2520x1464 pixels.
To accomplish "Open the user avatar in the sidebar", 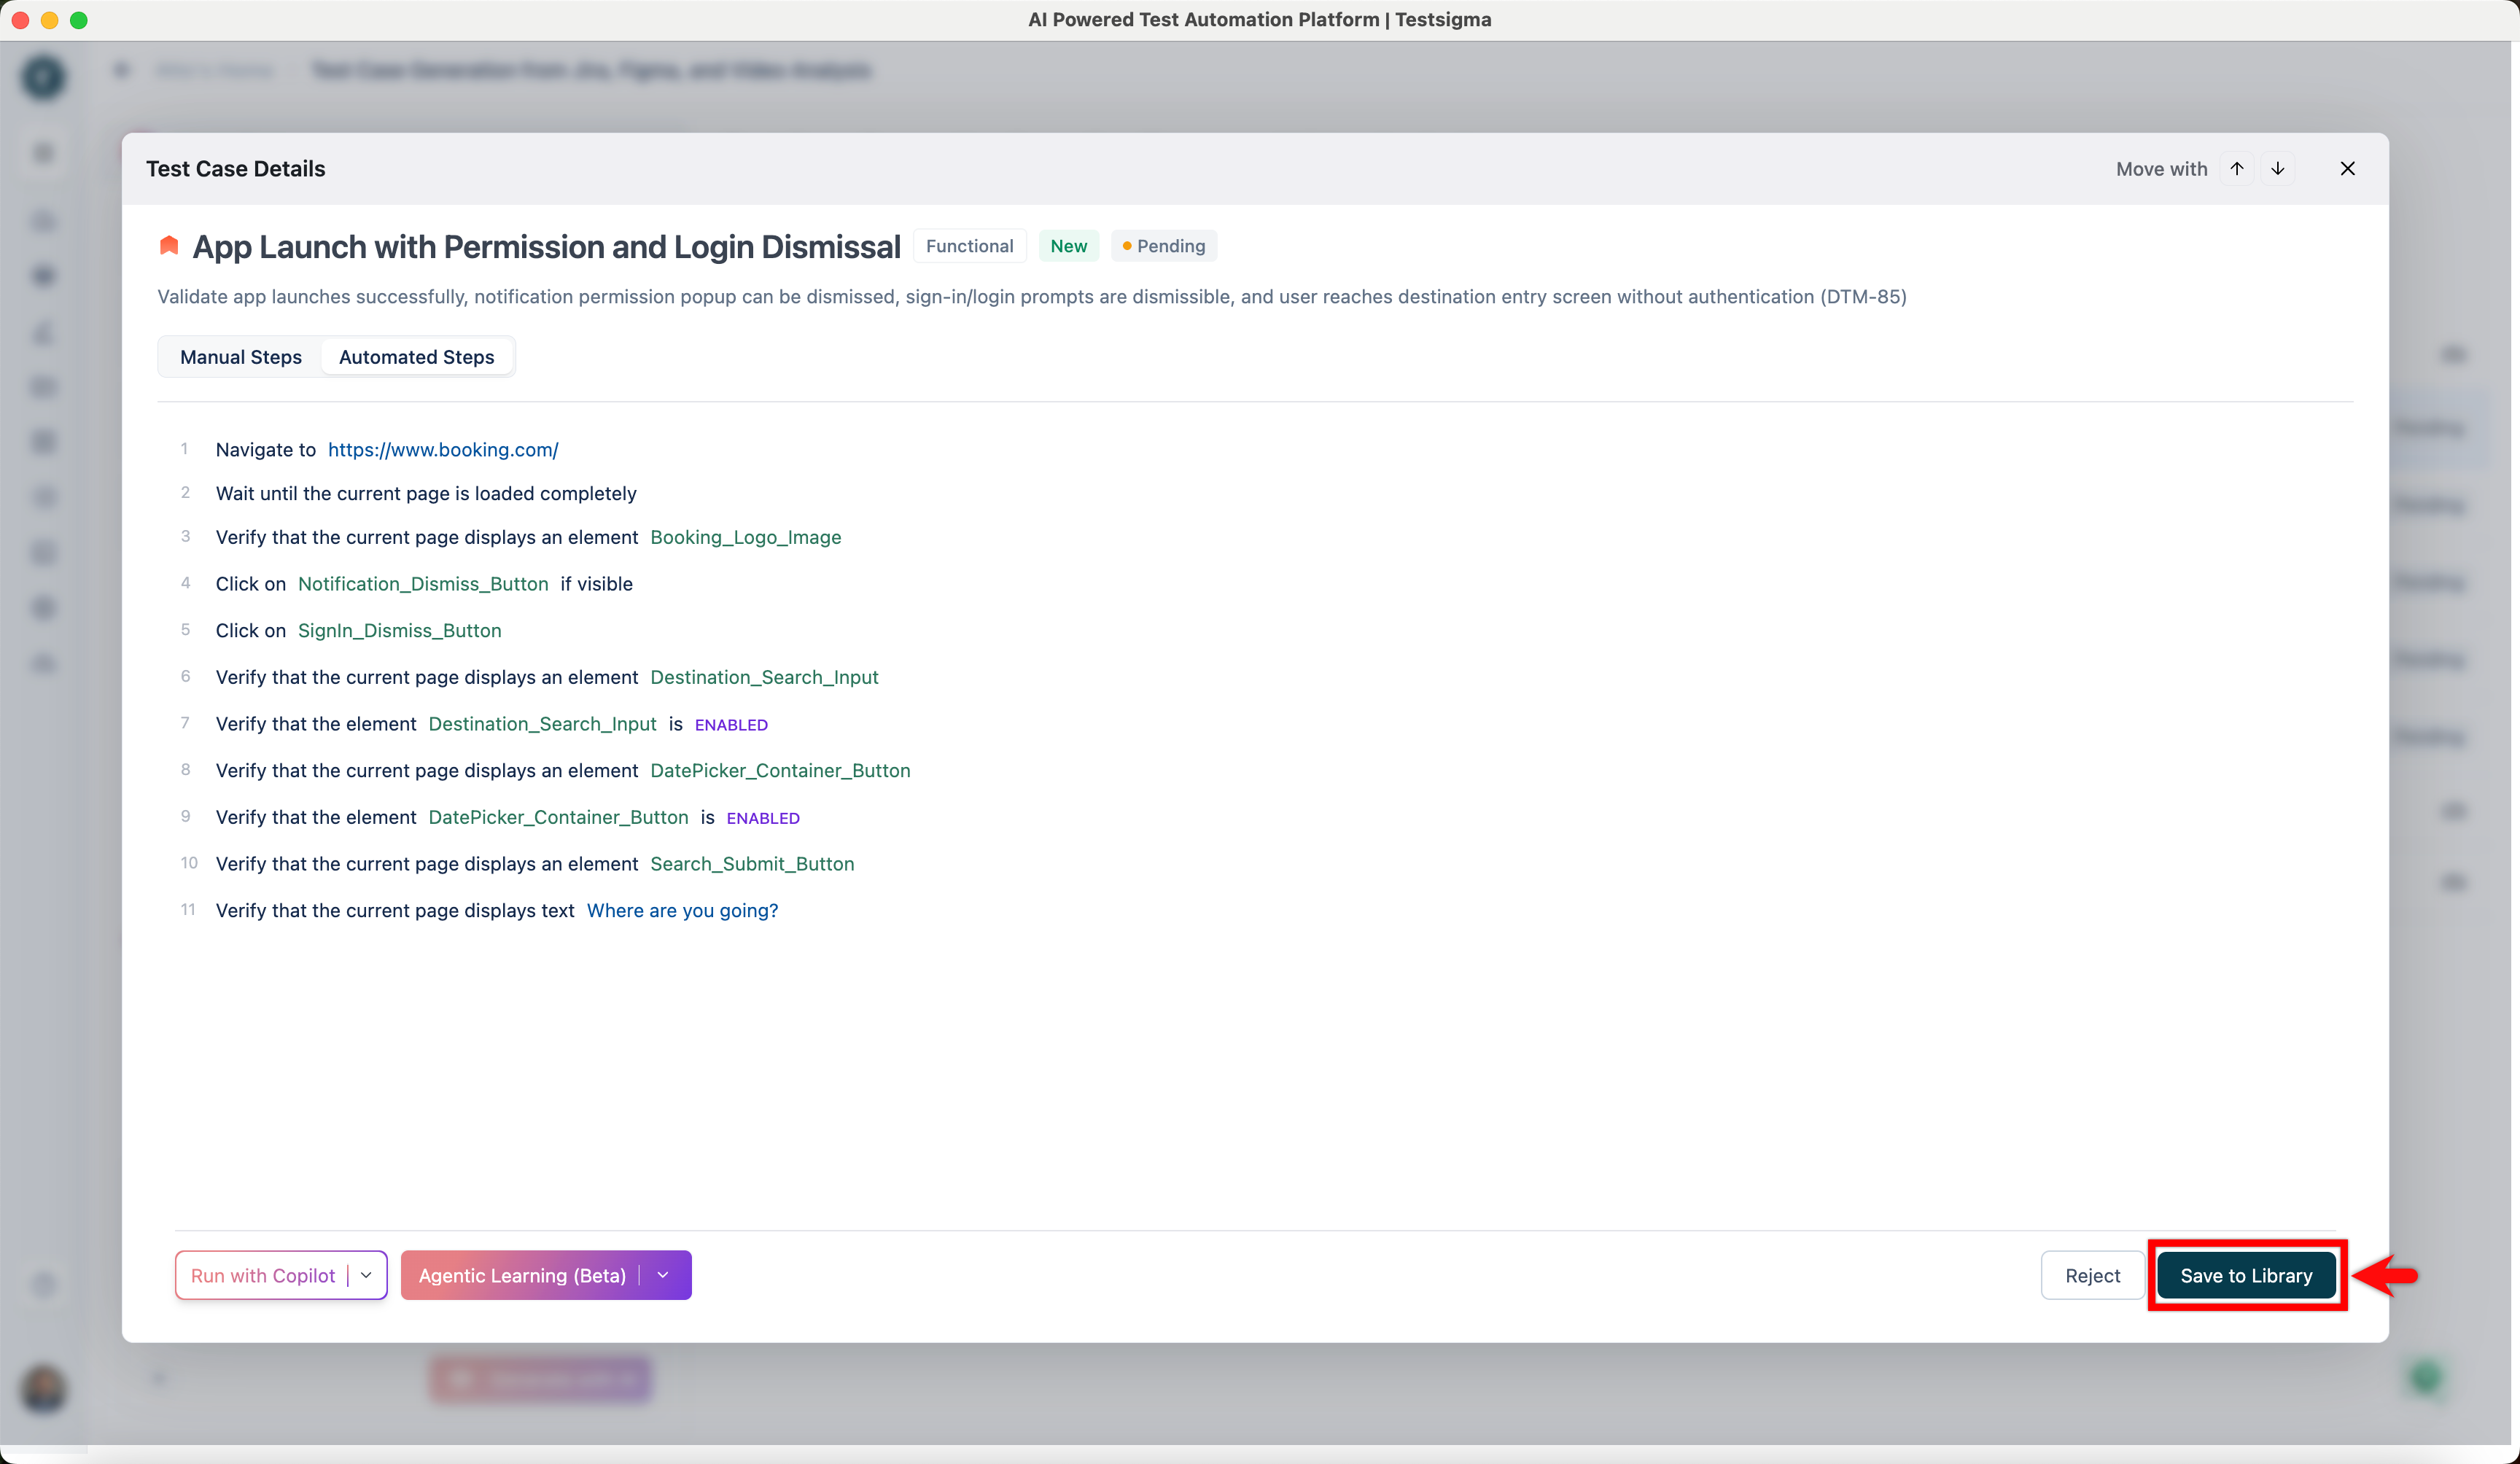I will 44,1389.
